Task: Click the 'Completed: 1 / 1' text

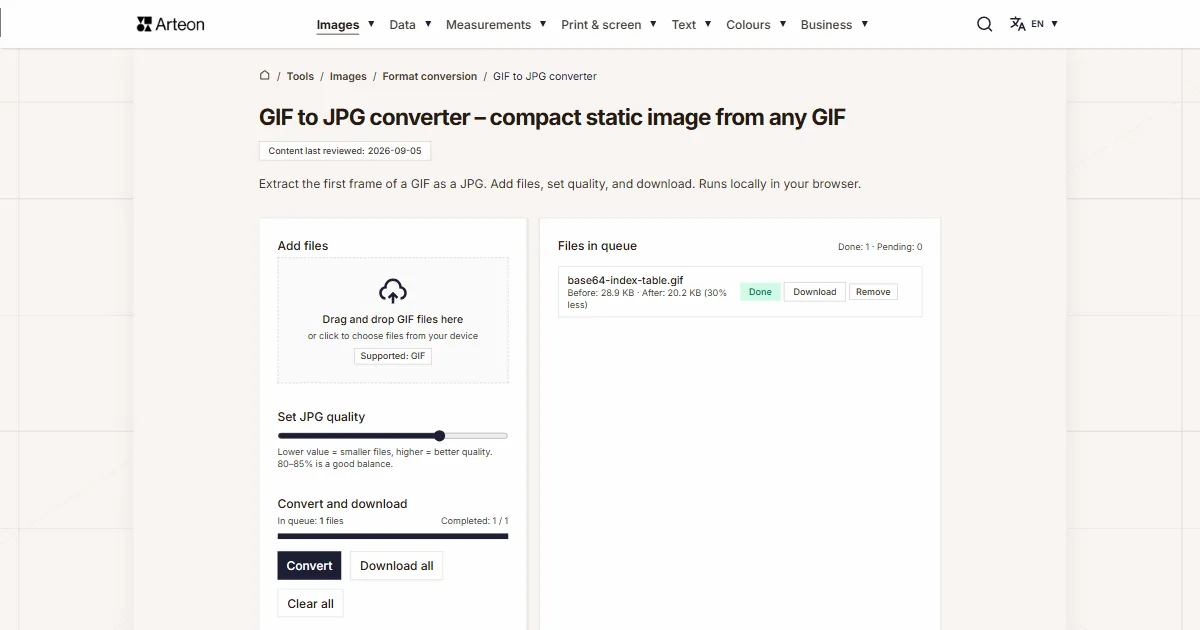Action: [x=475, y=521]
